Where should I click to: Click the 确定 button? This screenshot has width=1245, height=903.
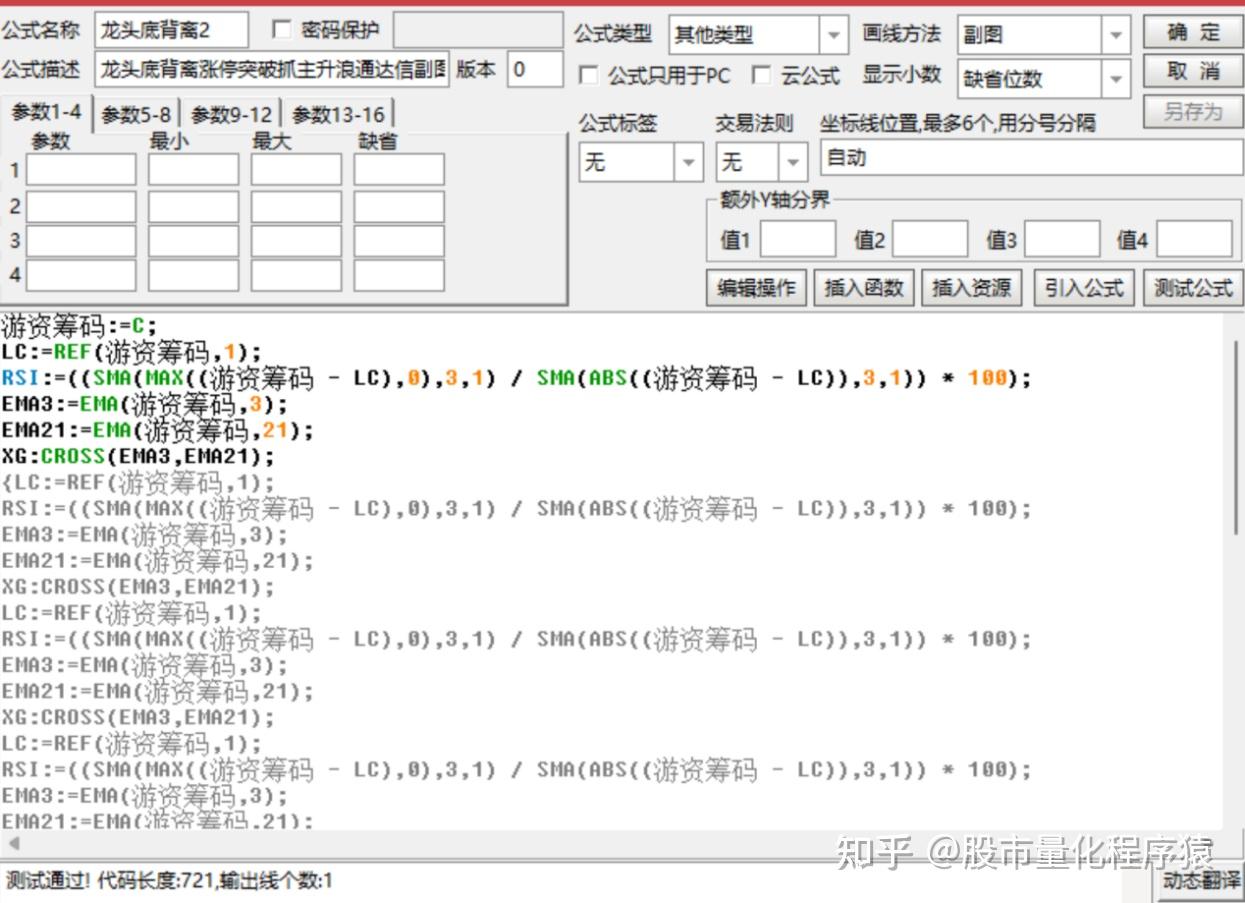1193,33
